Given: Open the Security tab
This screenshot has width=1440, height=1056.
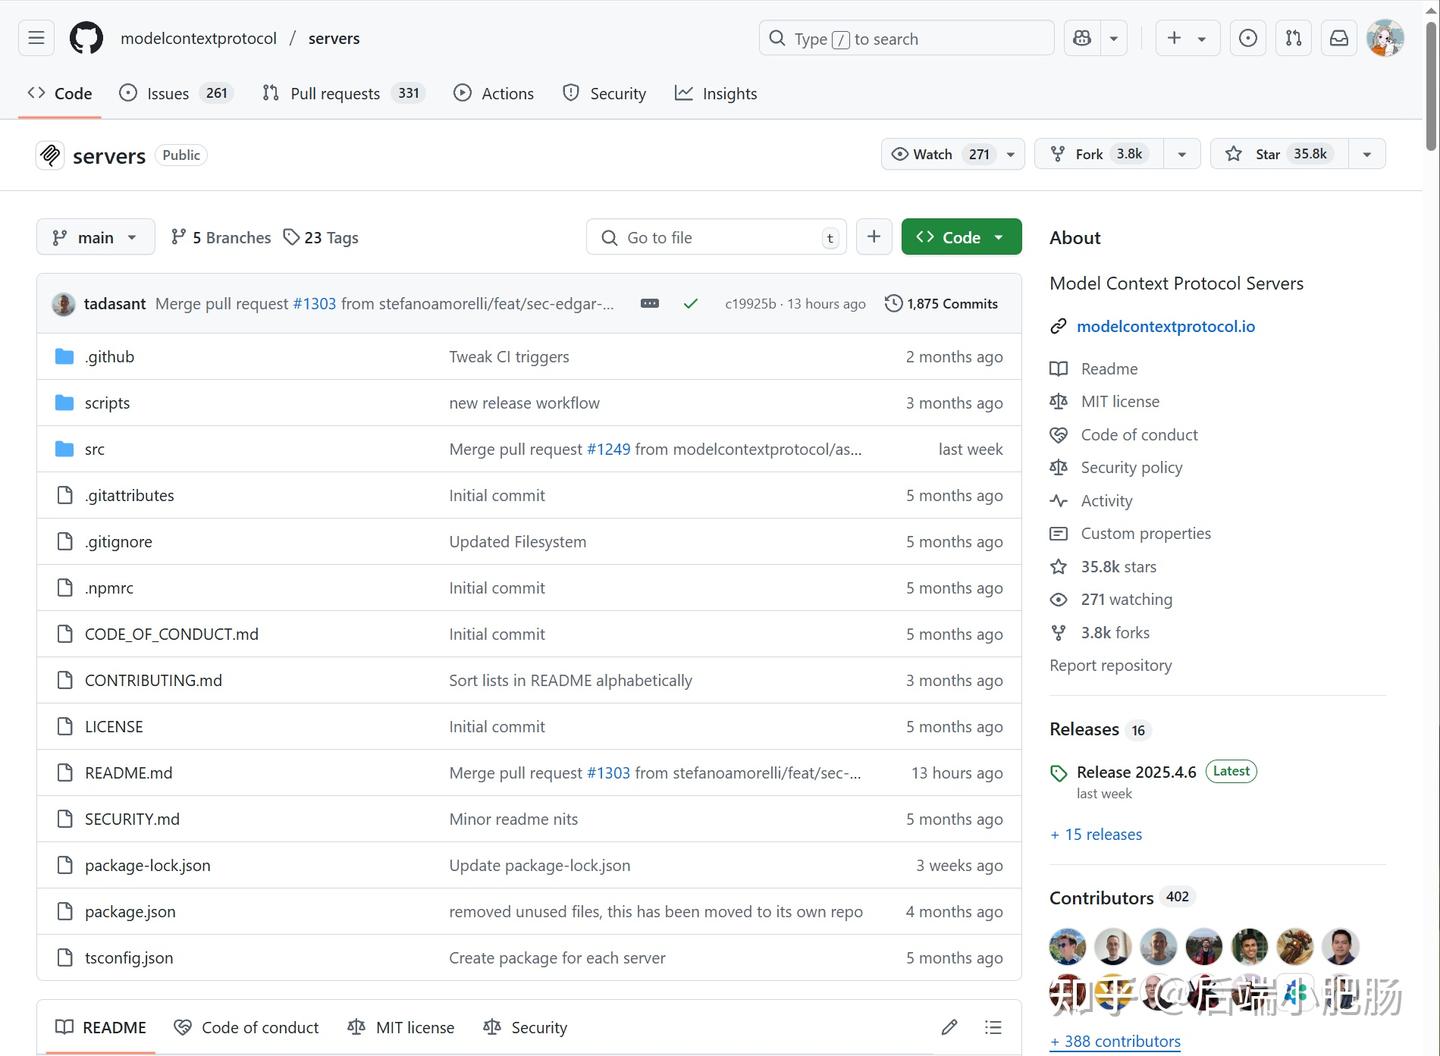Looking at the screenshot, I should 604,93.
